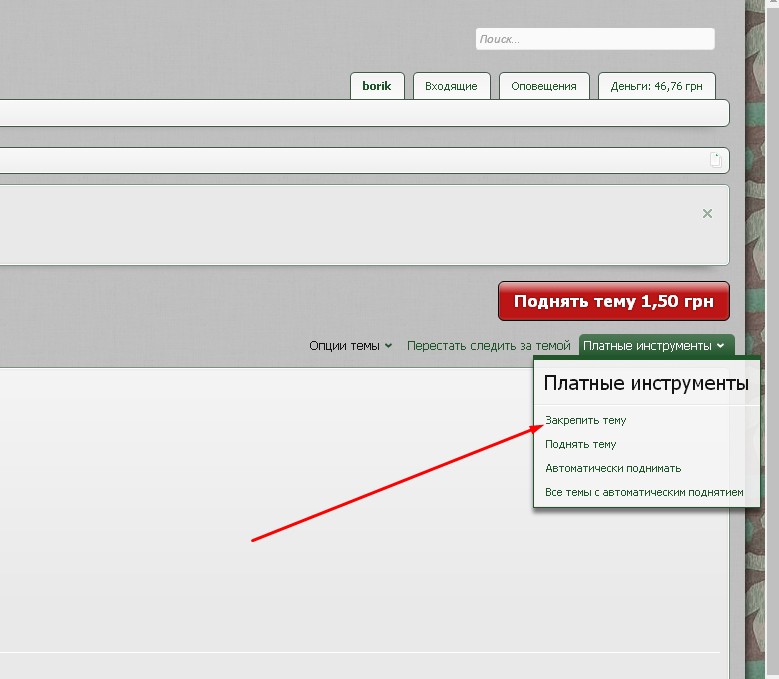Viewport: 779px width, 679px height.
Task: Click the Платные инструменты menu heading
Action: (x=646, y=383)
